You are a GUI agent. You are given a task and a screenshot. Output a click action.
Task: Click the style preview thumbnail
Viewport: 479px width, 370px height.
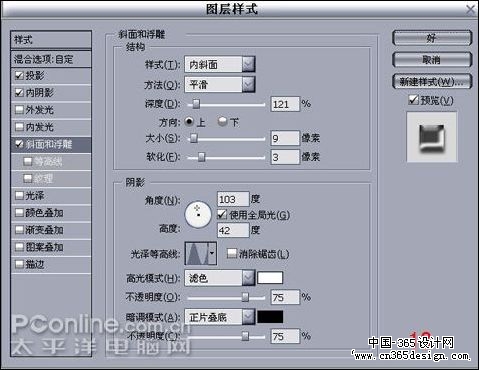pos(432,137)
